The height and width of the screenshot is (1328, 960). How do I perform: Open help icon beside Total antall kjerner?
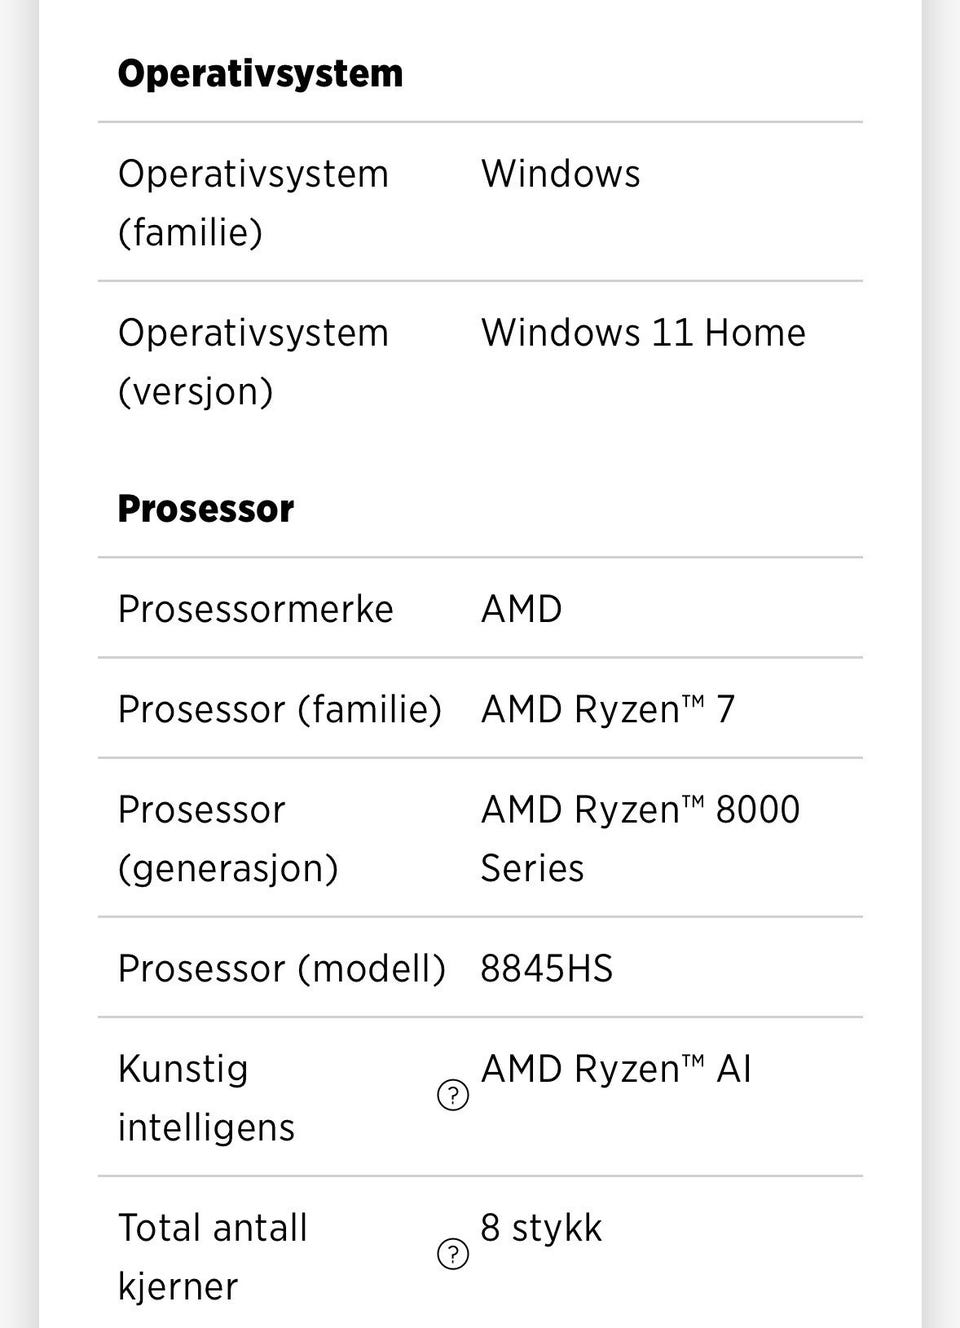click(453, 1254)
